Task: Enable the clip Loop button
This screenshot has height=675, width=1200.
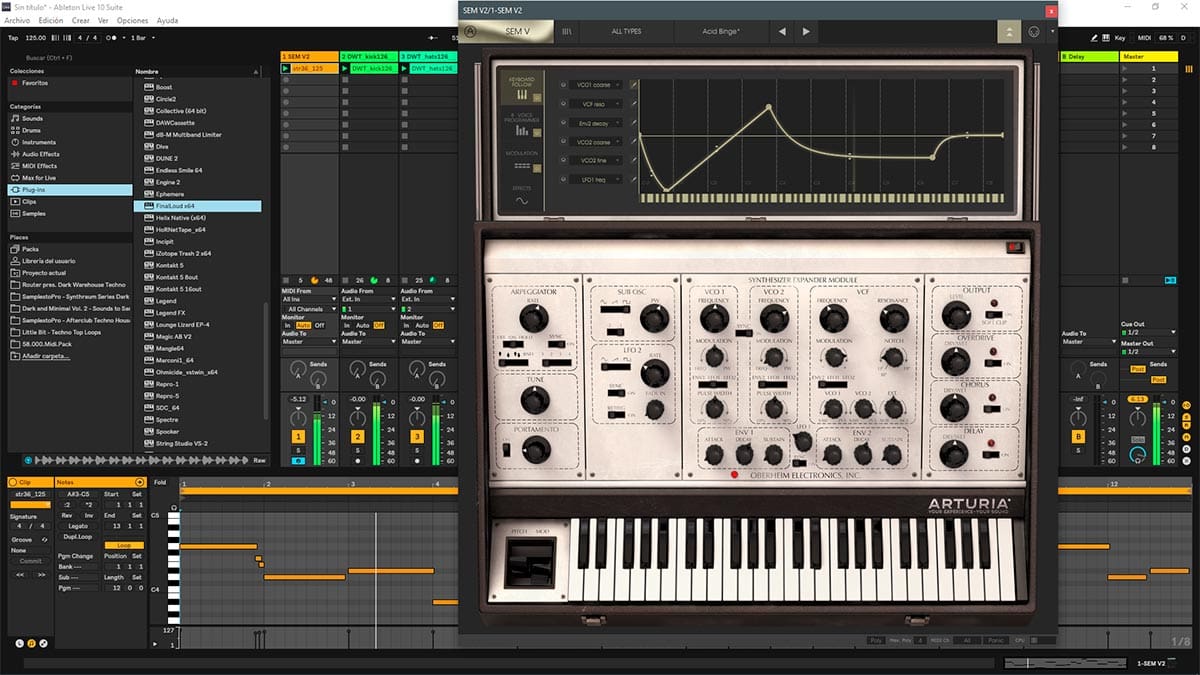Action: (124, 545)
